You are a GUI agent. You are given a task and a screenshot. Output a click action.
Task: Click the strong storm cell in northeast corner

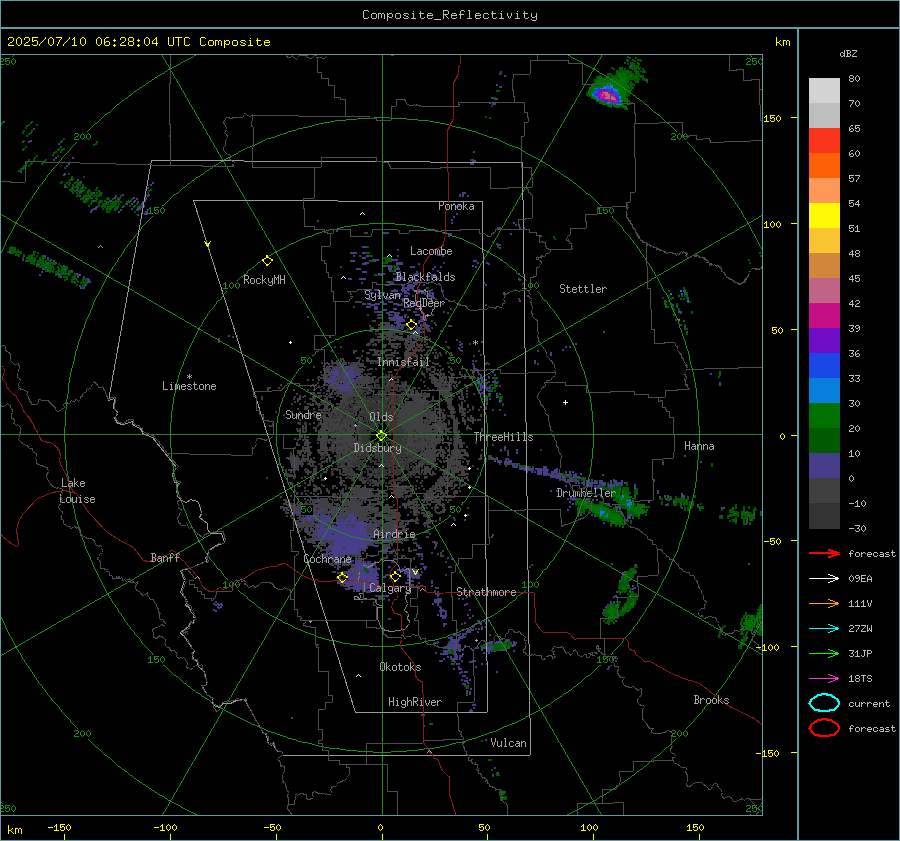point(606,94)
